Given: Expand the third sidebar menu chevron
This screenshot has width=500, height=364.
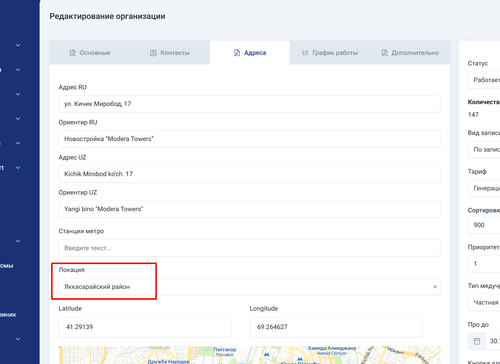Looking at the screenshot, I should pos(18,94).
